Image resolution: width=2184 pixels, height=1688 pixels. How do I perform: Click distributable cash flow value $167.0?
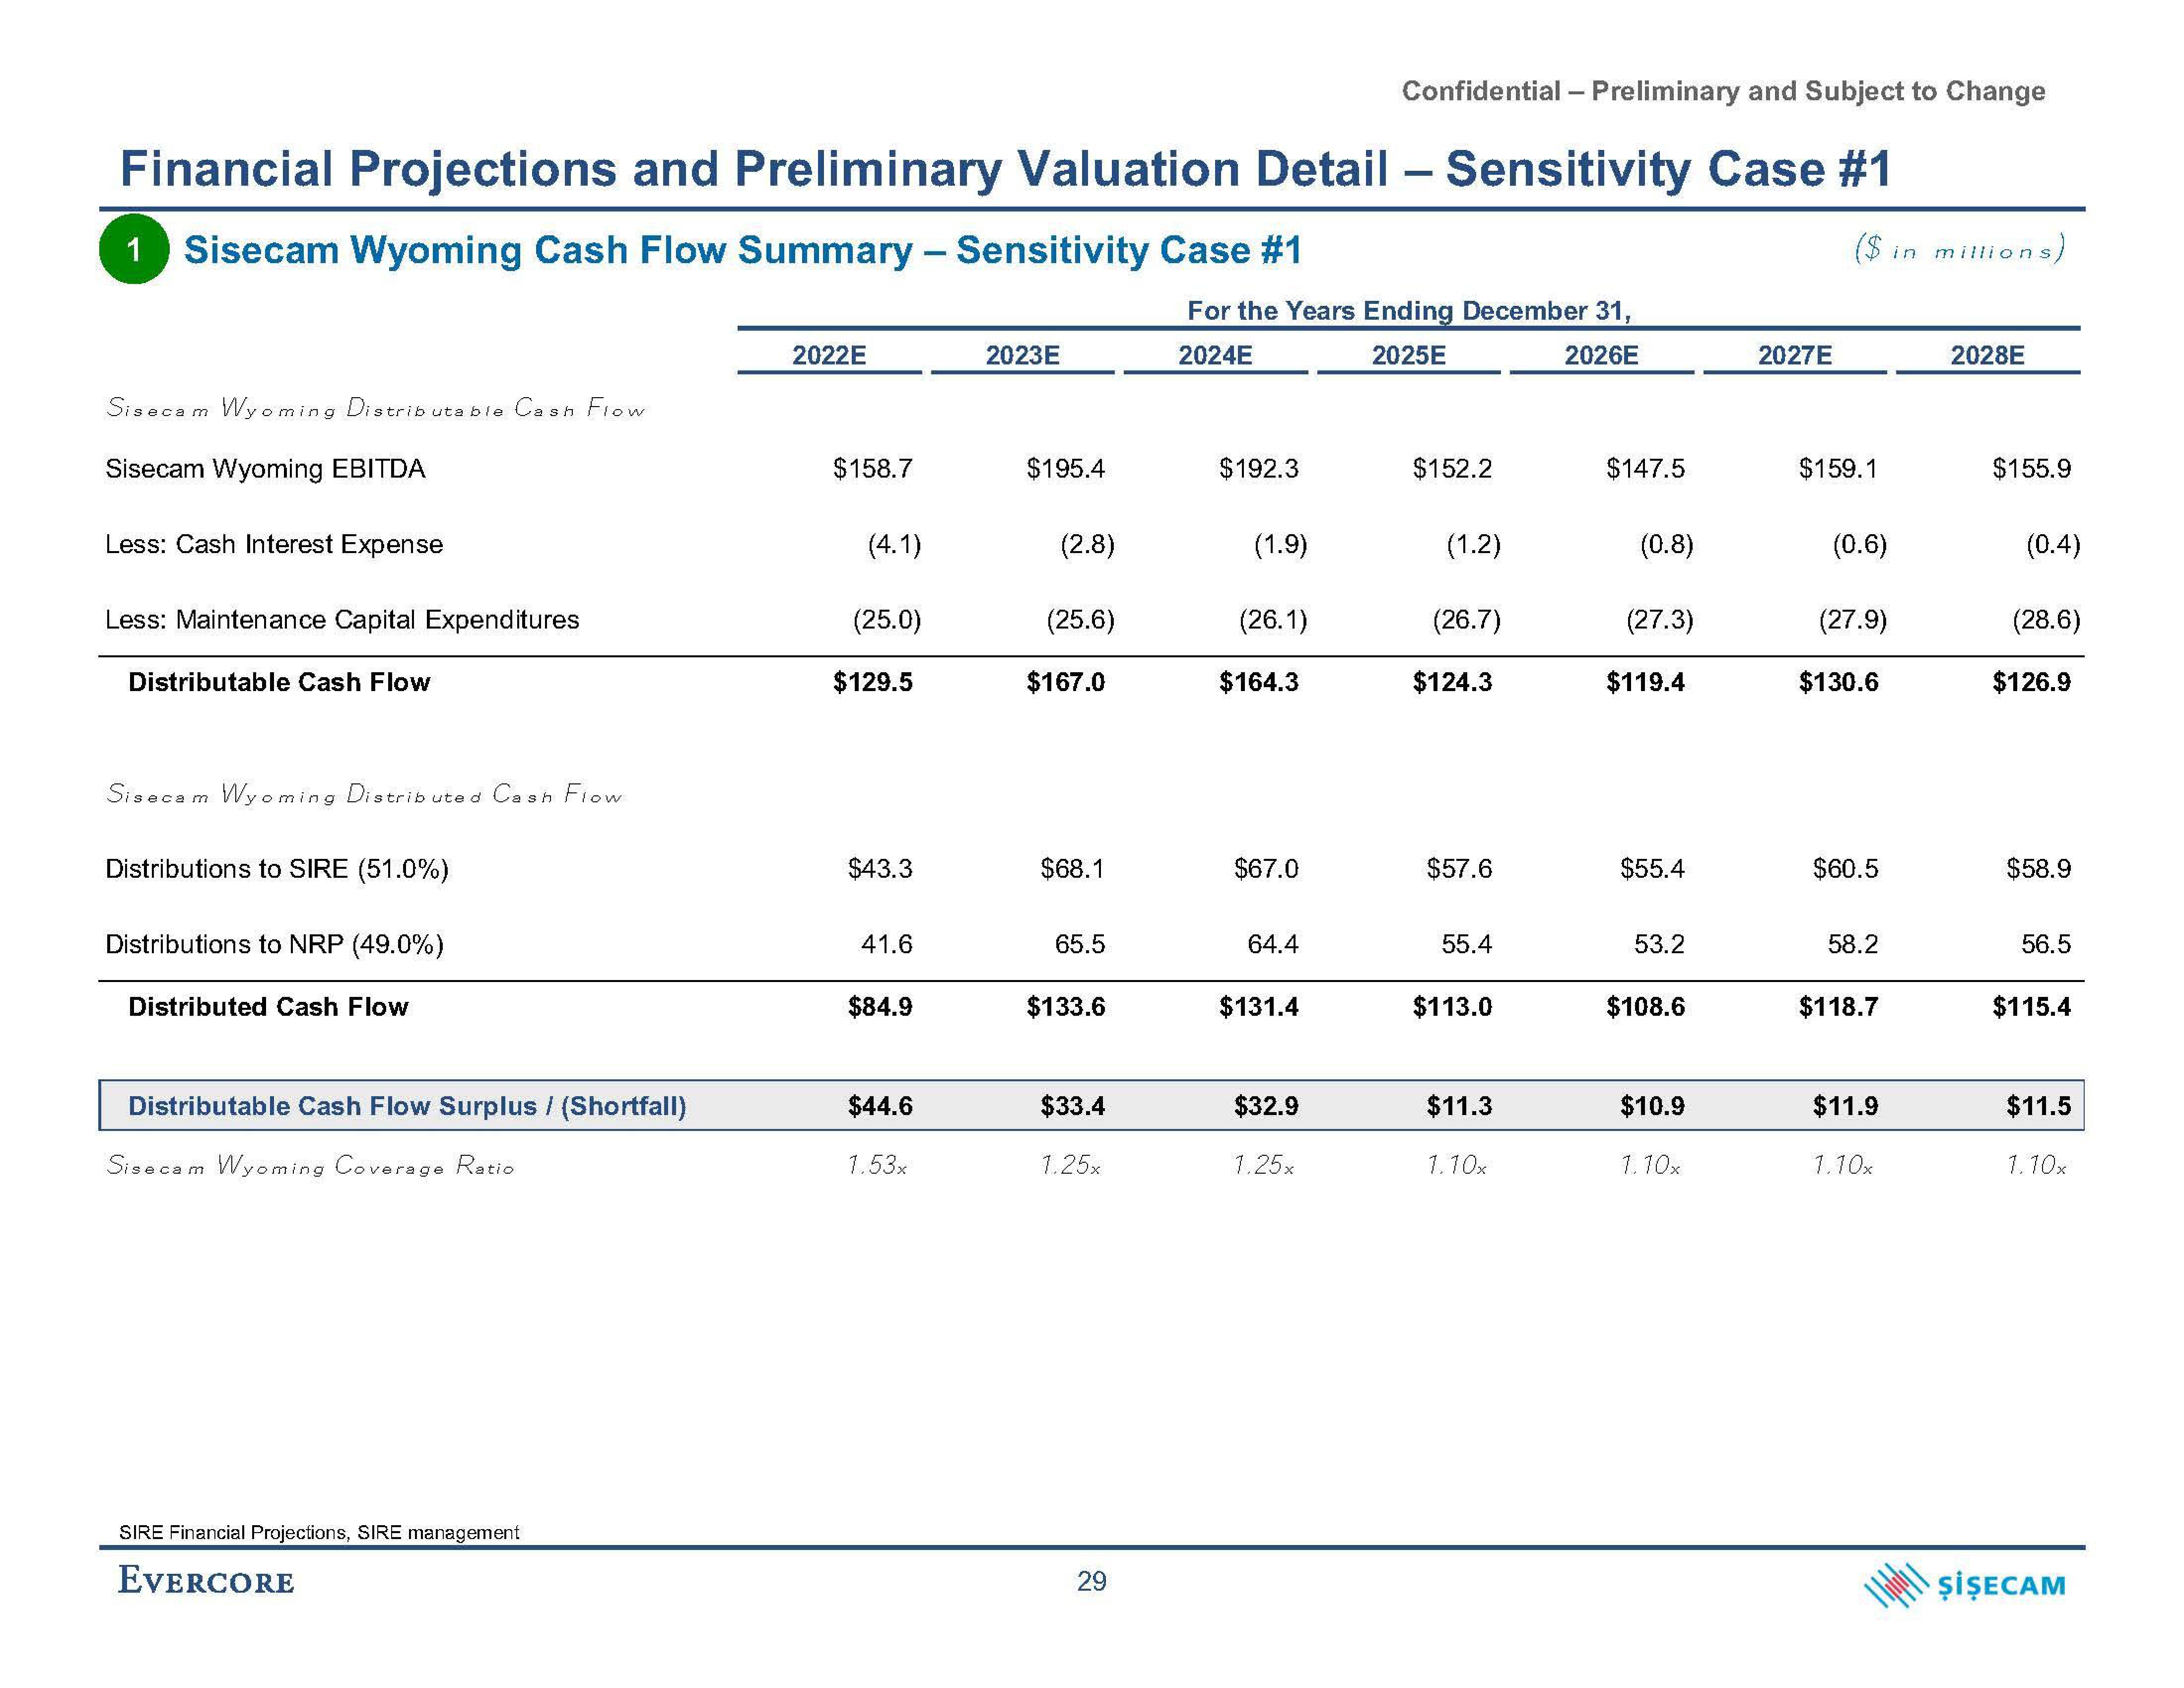coord(1065,682)
